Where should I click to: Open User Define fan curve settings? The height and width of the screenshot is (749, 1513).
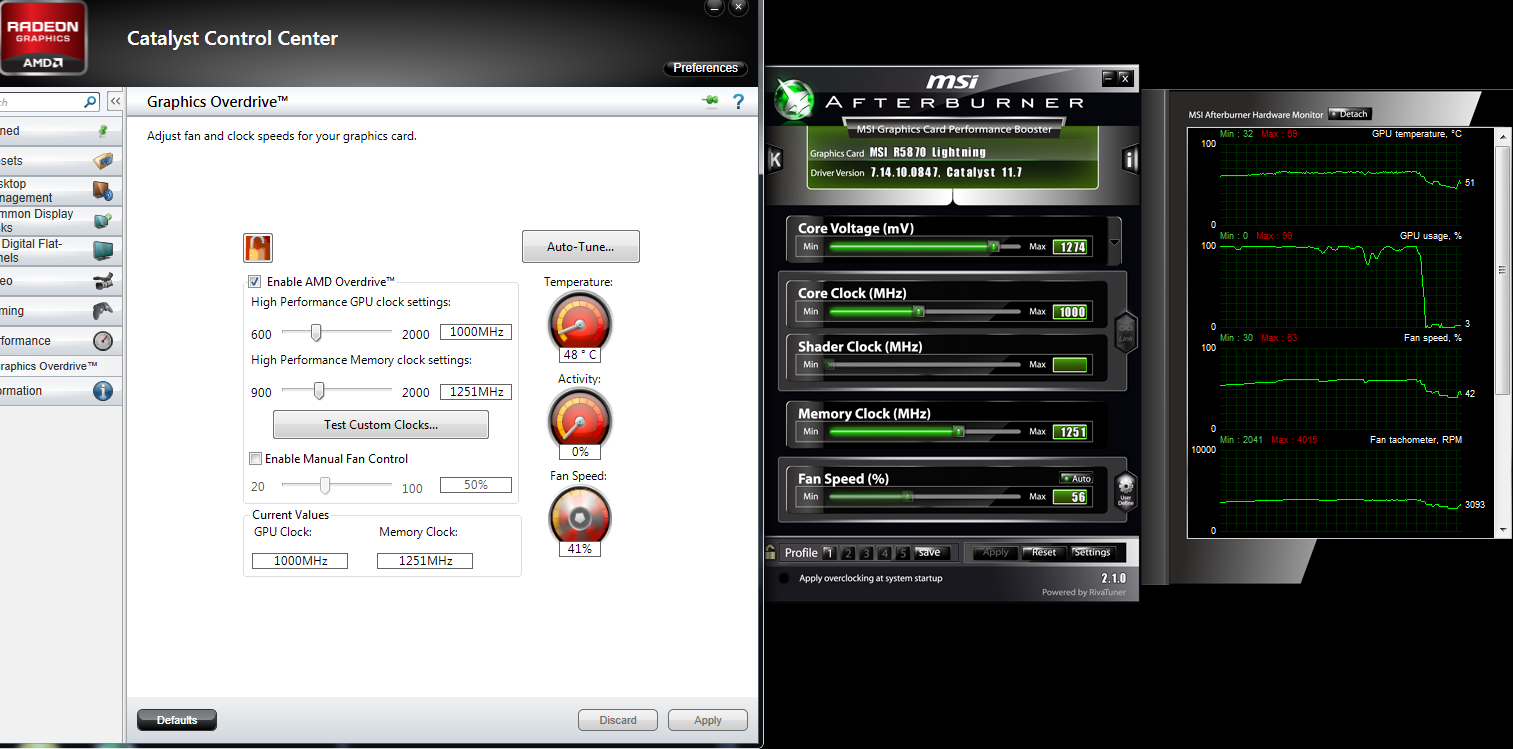pos(1124,492)
